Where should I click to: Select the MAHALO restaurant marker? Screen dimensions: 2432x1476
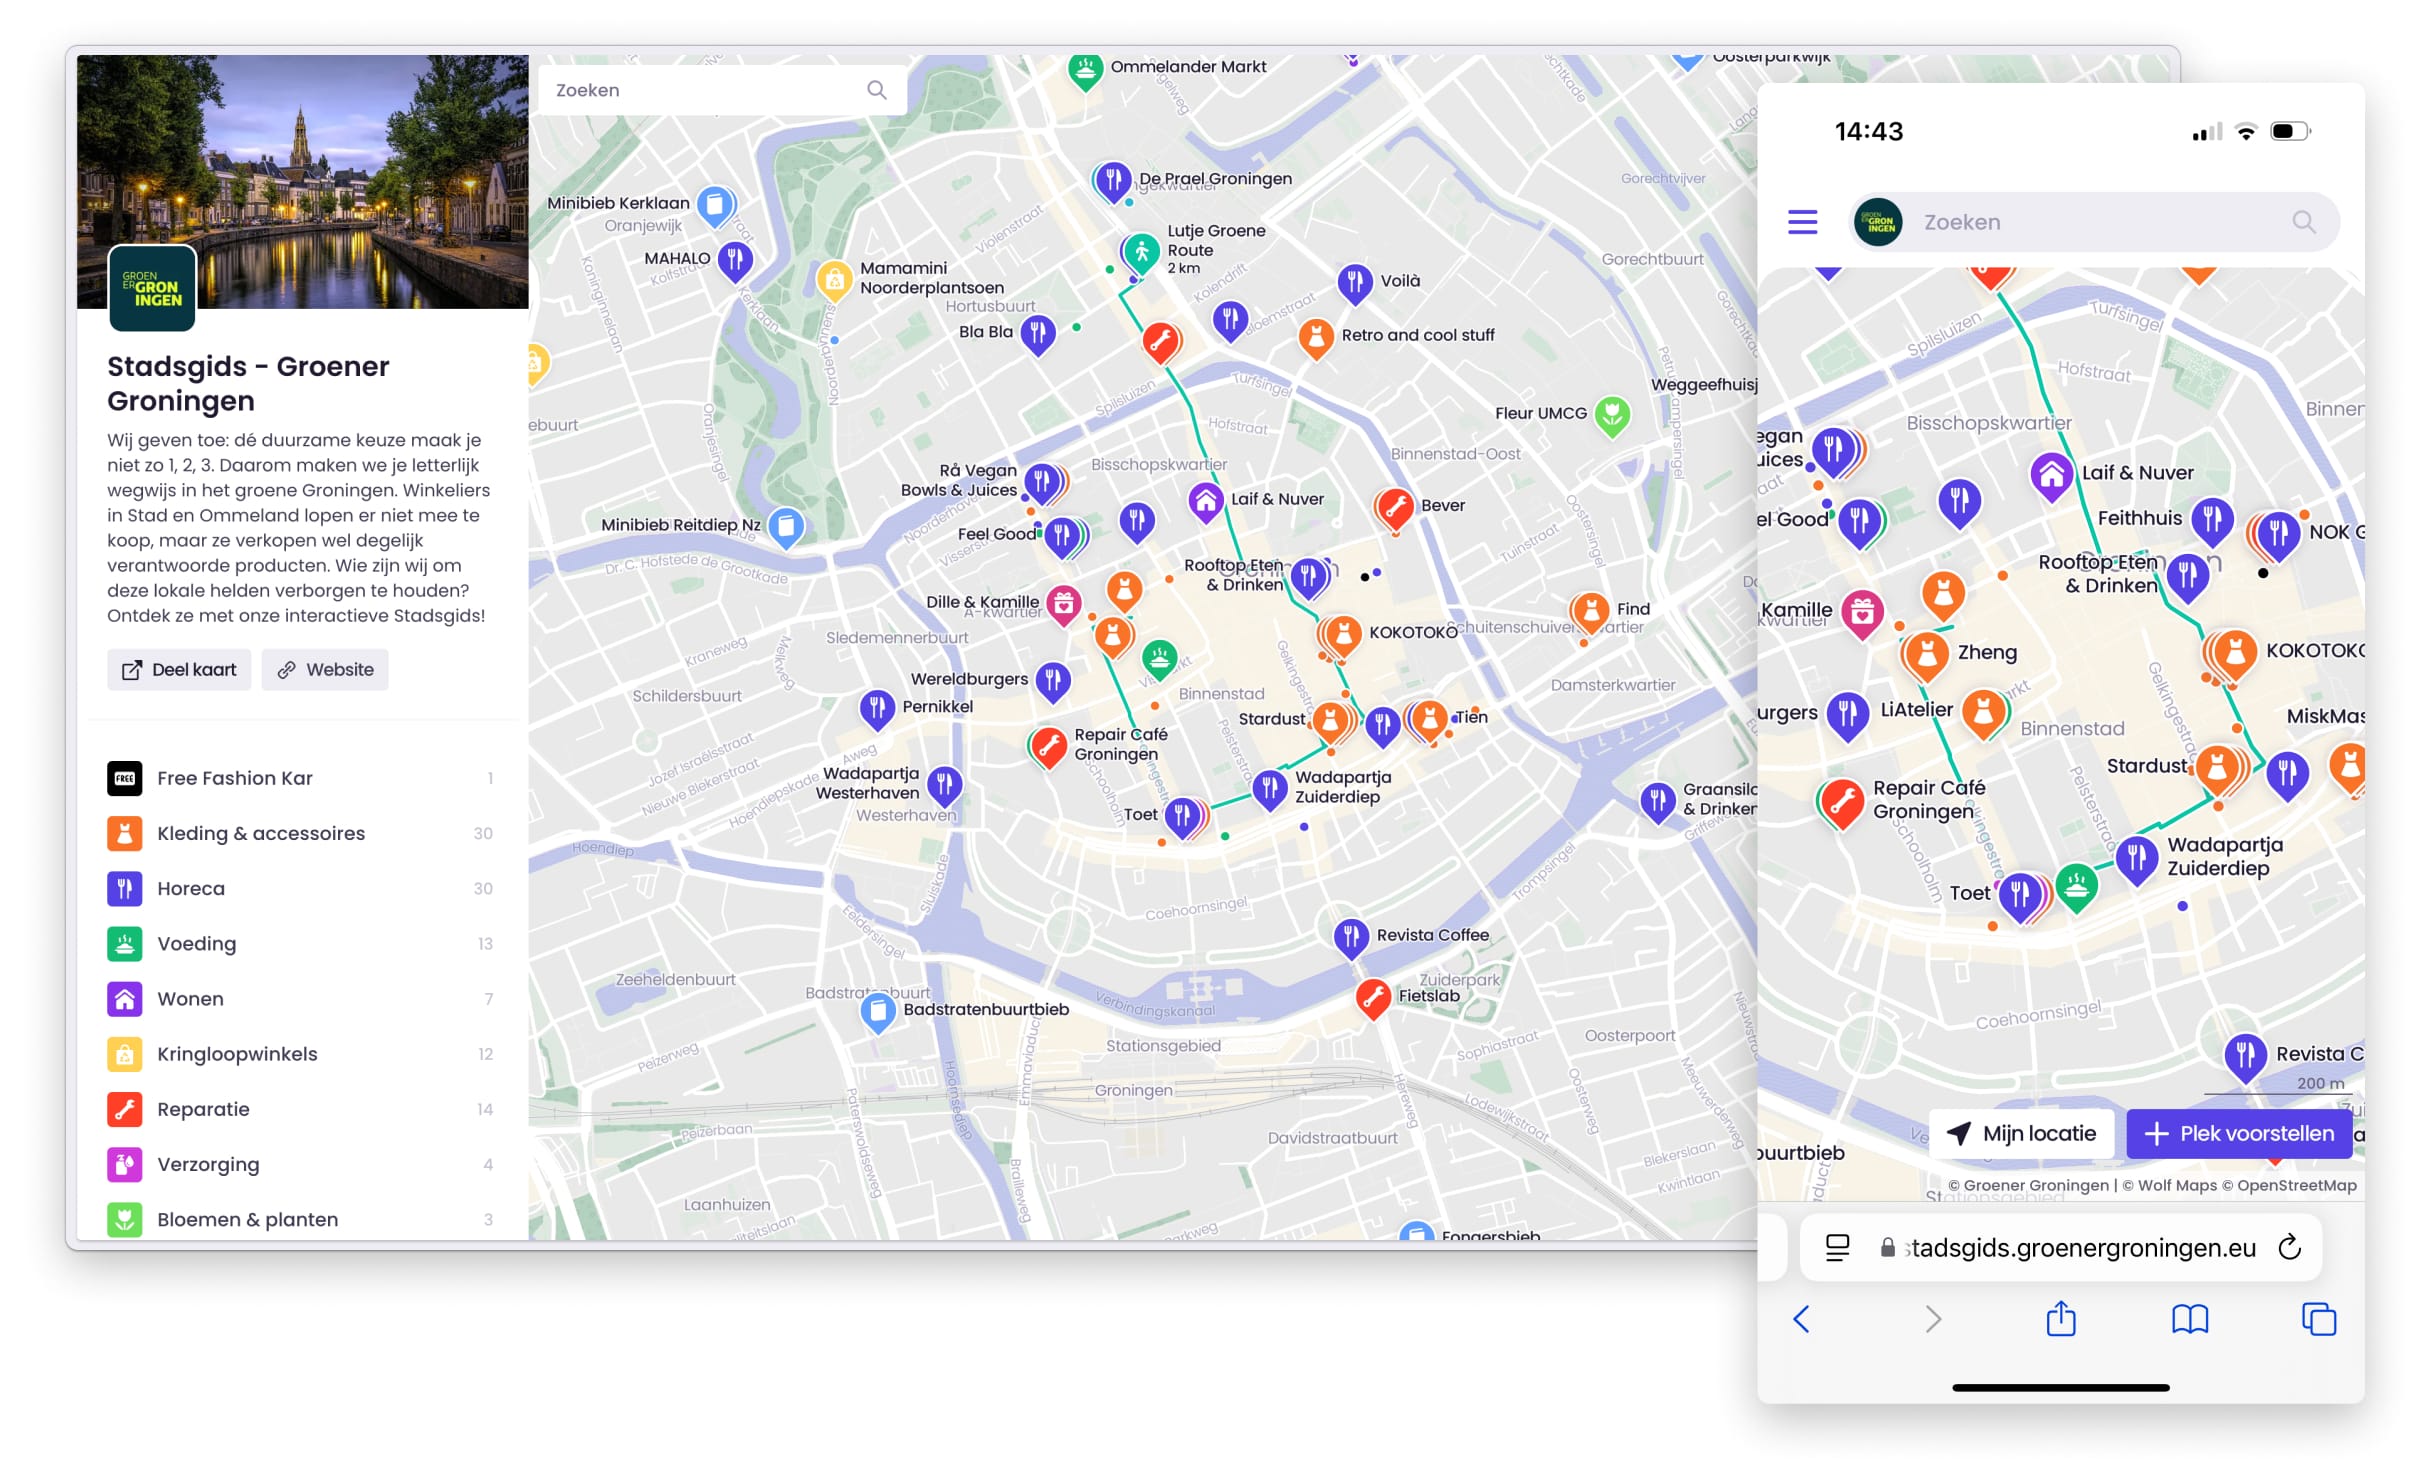735,261
